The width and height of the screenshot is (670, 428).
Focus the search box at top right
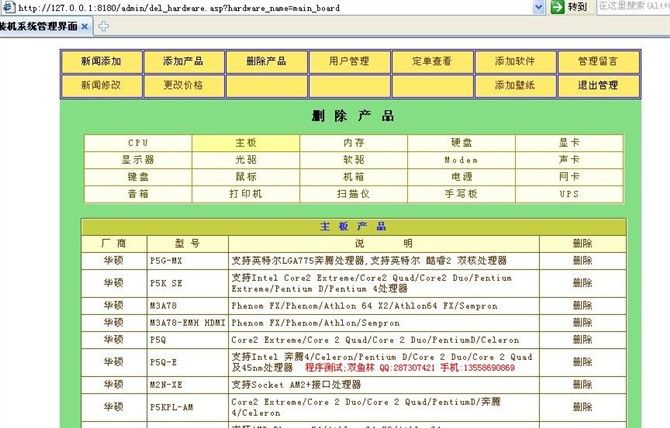[633, 6]
